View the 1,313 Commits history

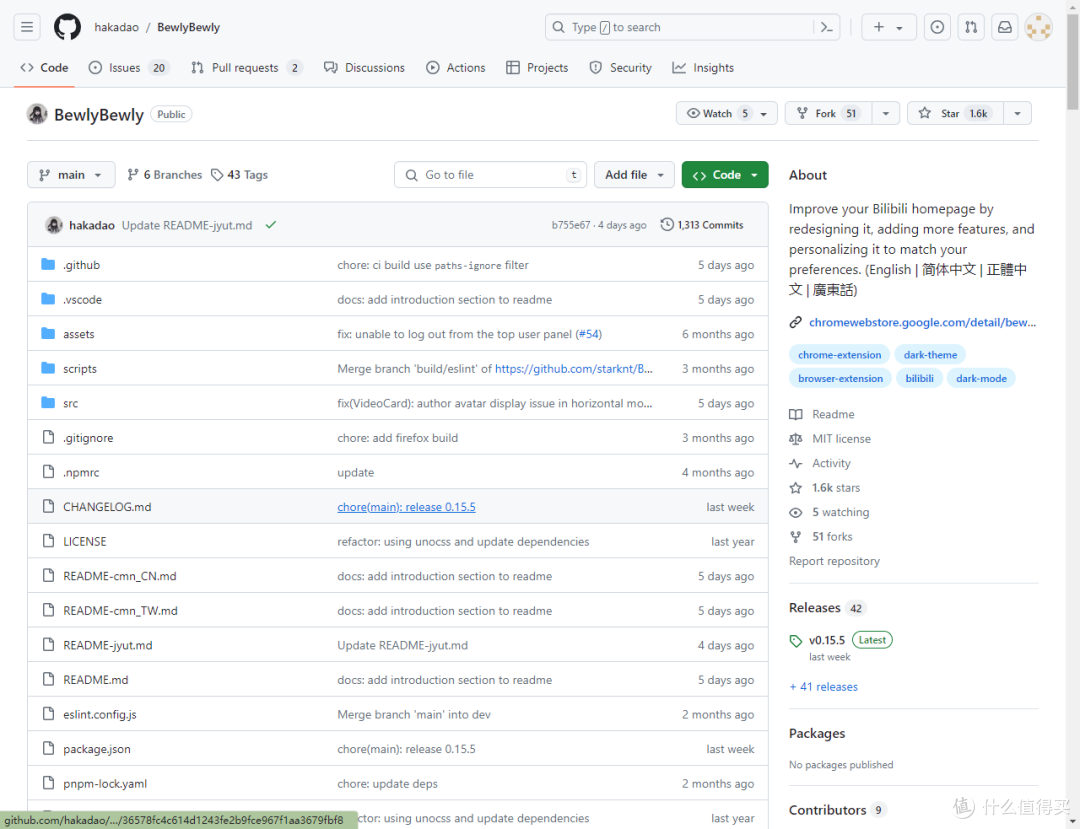click(x=702, y=225)
